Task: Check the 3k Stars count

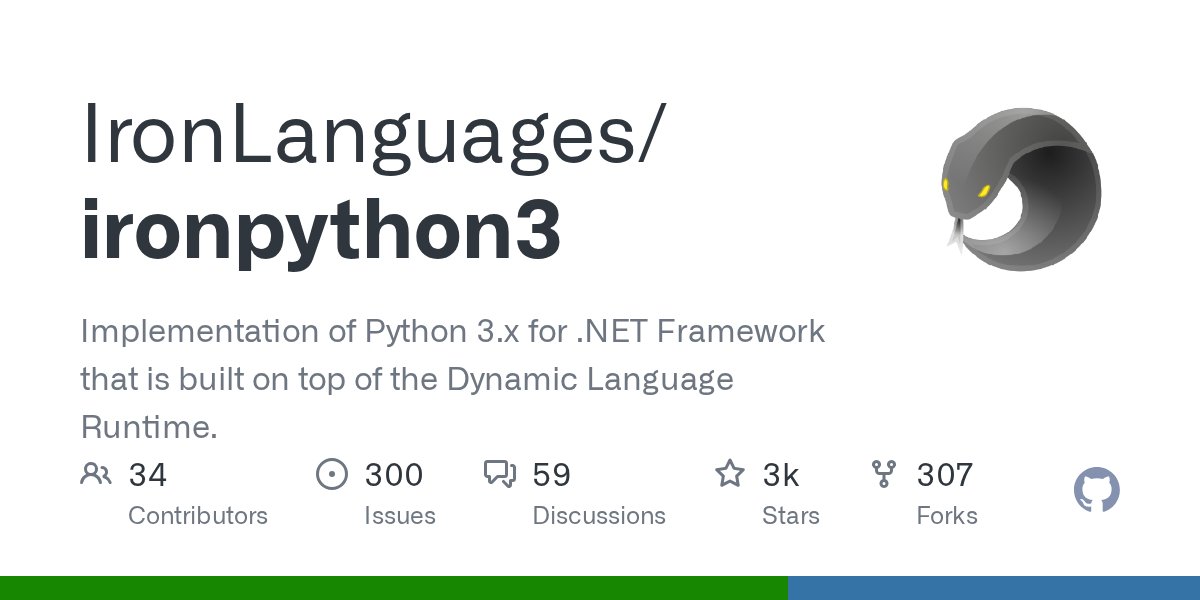Action: [x=781, y=474]
